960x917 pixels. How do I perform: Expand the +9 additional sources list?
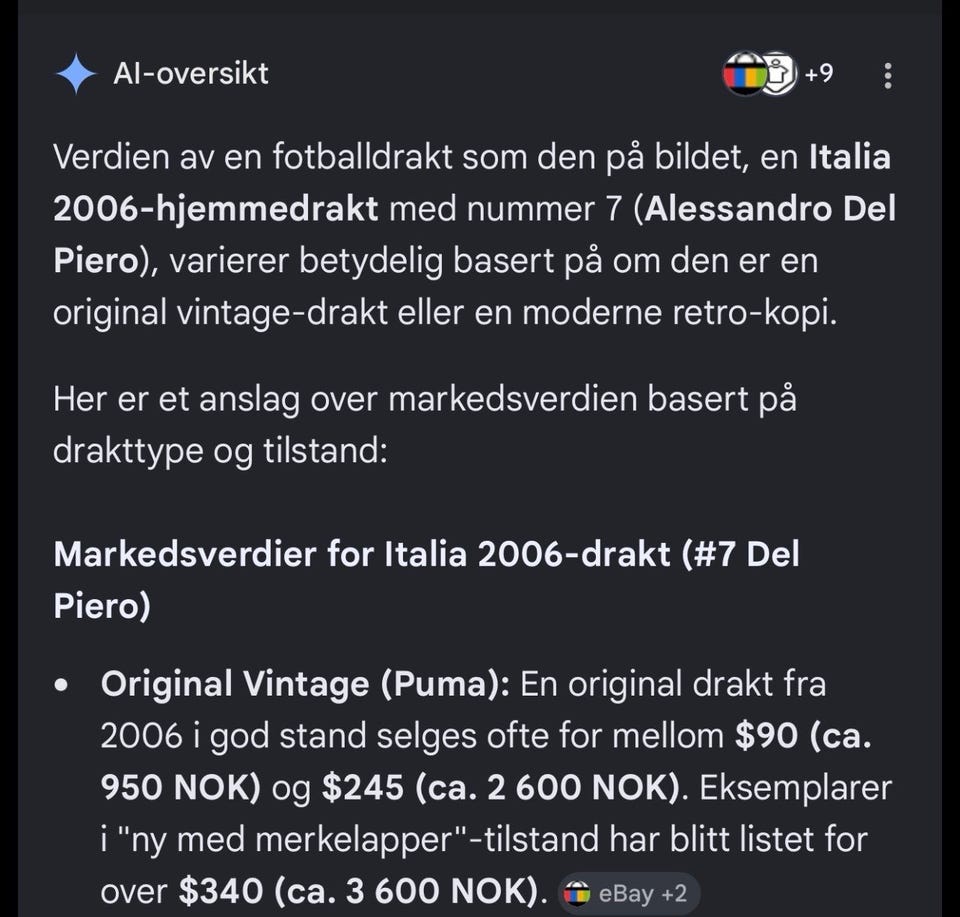pos(819,73)
